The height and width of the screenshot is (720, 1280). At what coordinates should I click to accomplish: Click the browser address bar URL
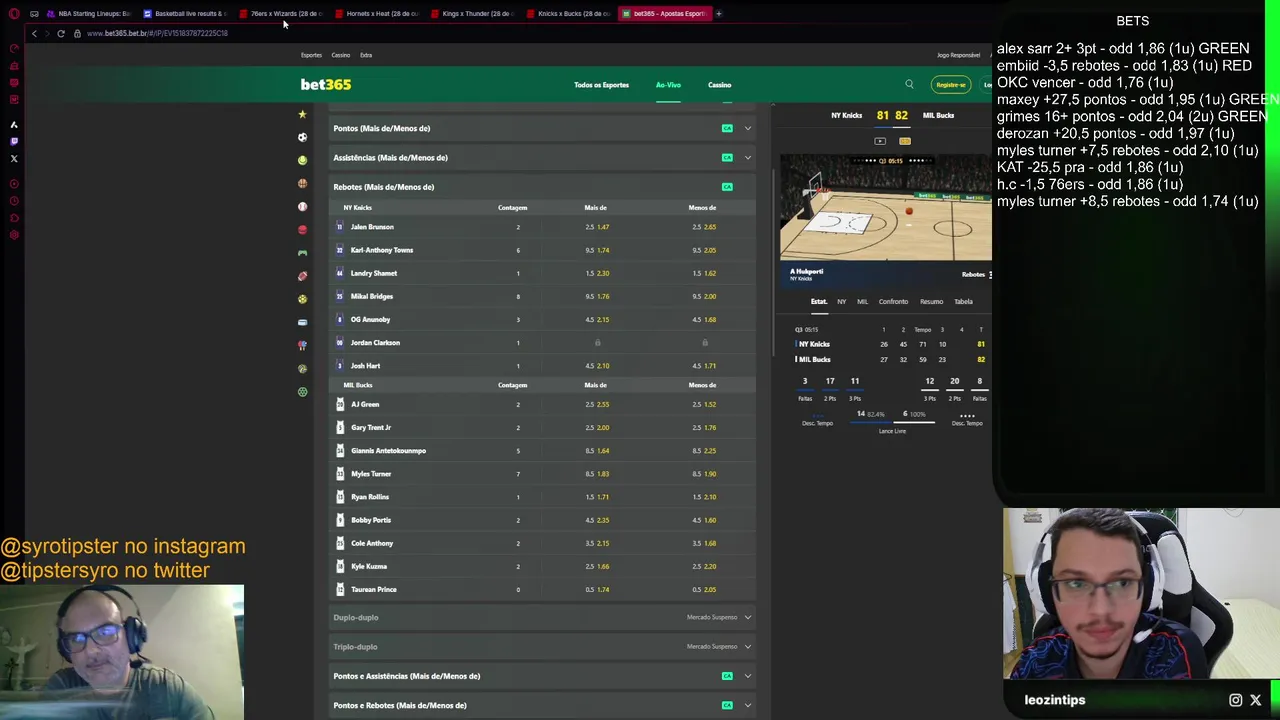[x=157, y=33]
